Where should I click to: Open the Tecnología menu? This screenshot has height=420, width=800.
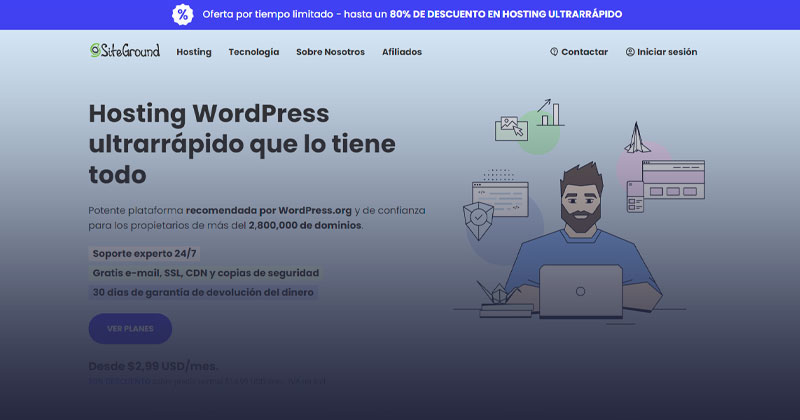pyautogui.click(x=254, y=52)
